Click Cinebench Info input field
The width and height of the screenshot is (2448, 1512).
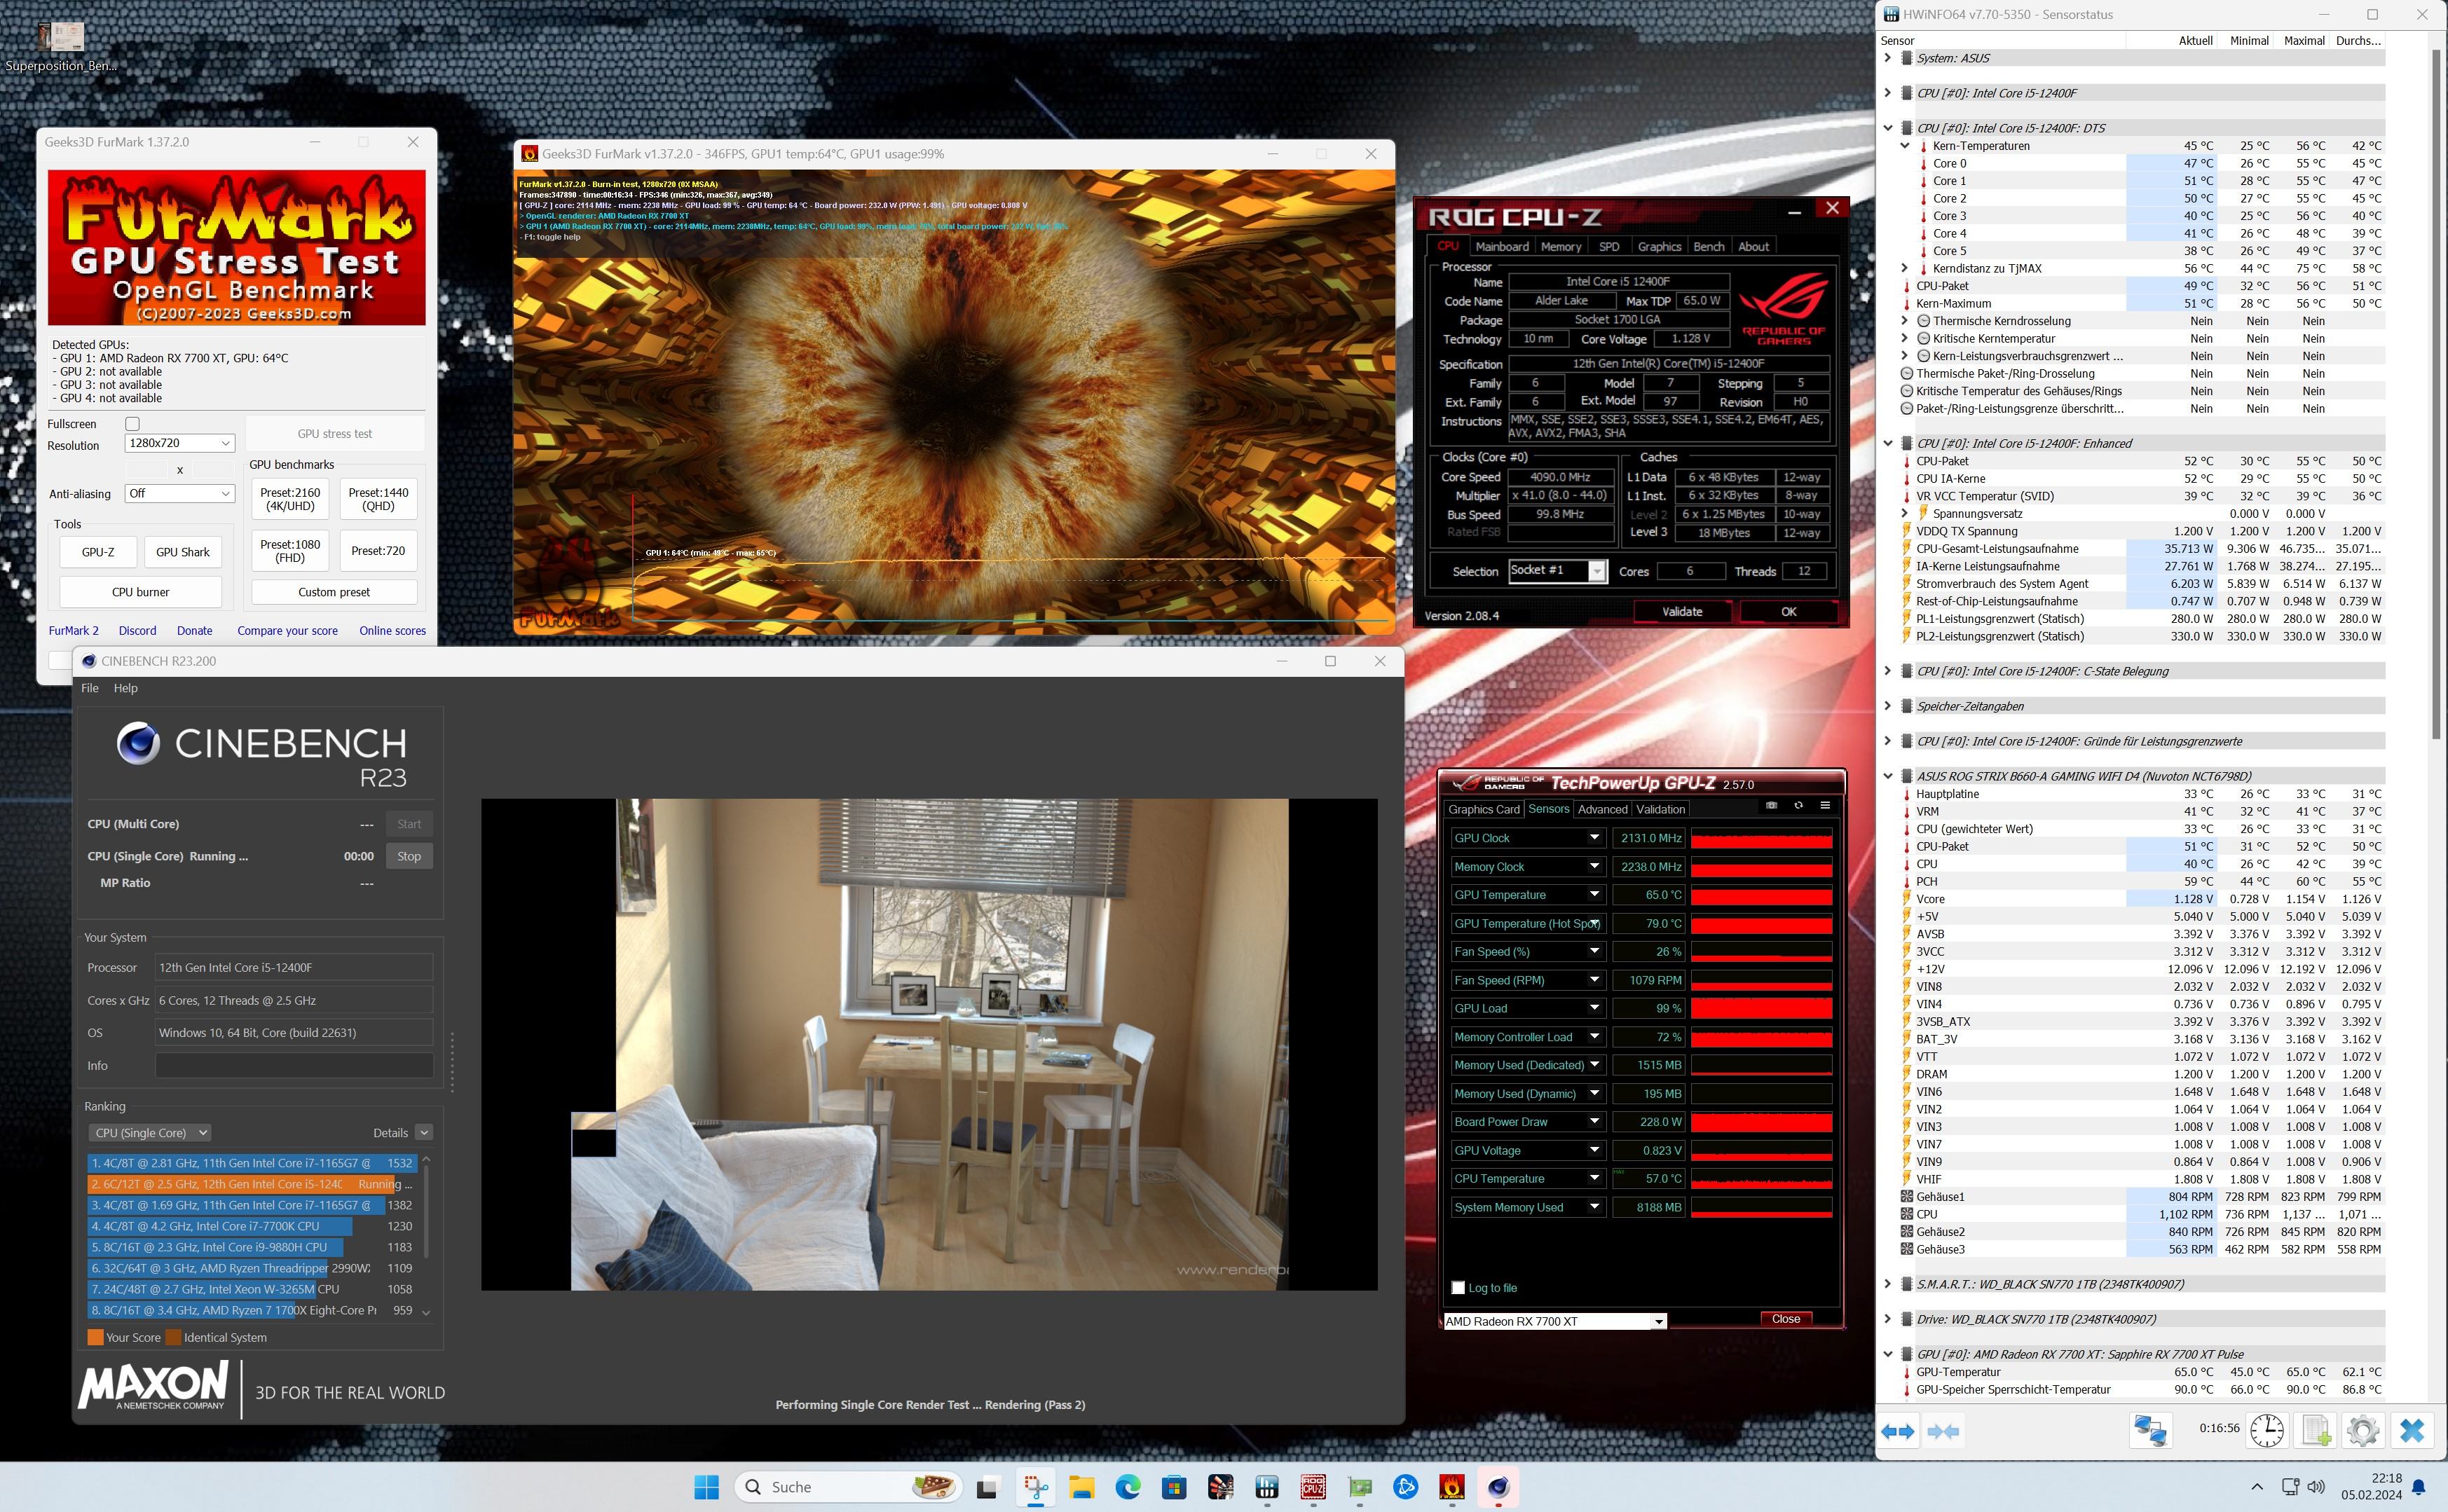coord(294,1066)
